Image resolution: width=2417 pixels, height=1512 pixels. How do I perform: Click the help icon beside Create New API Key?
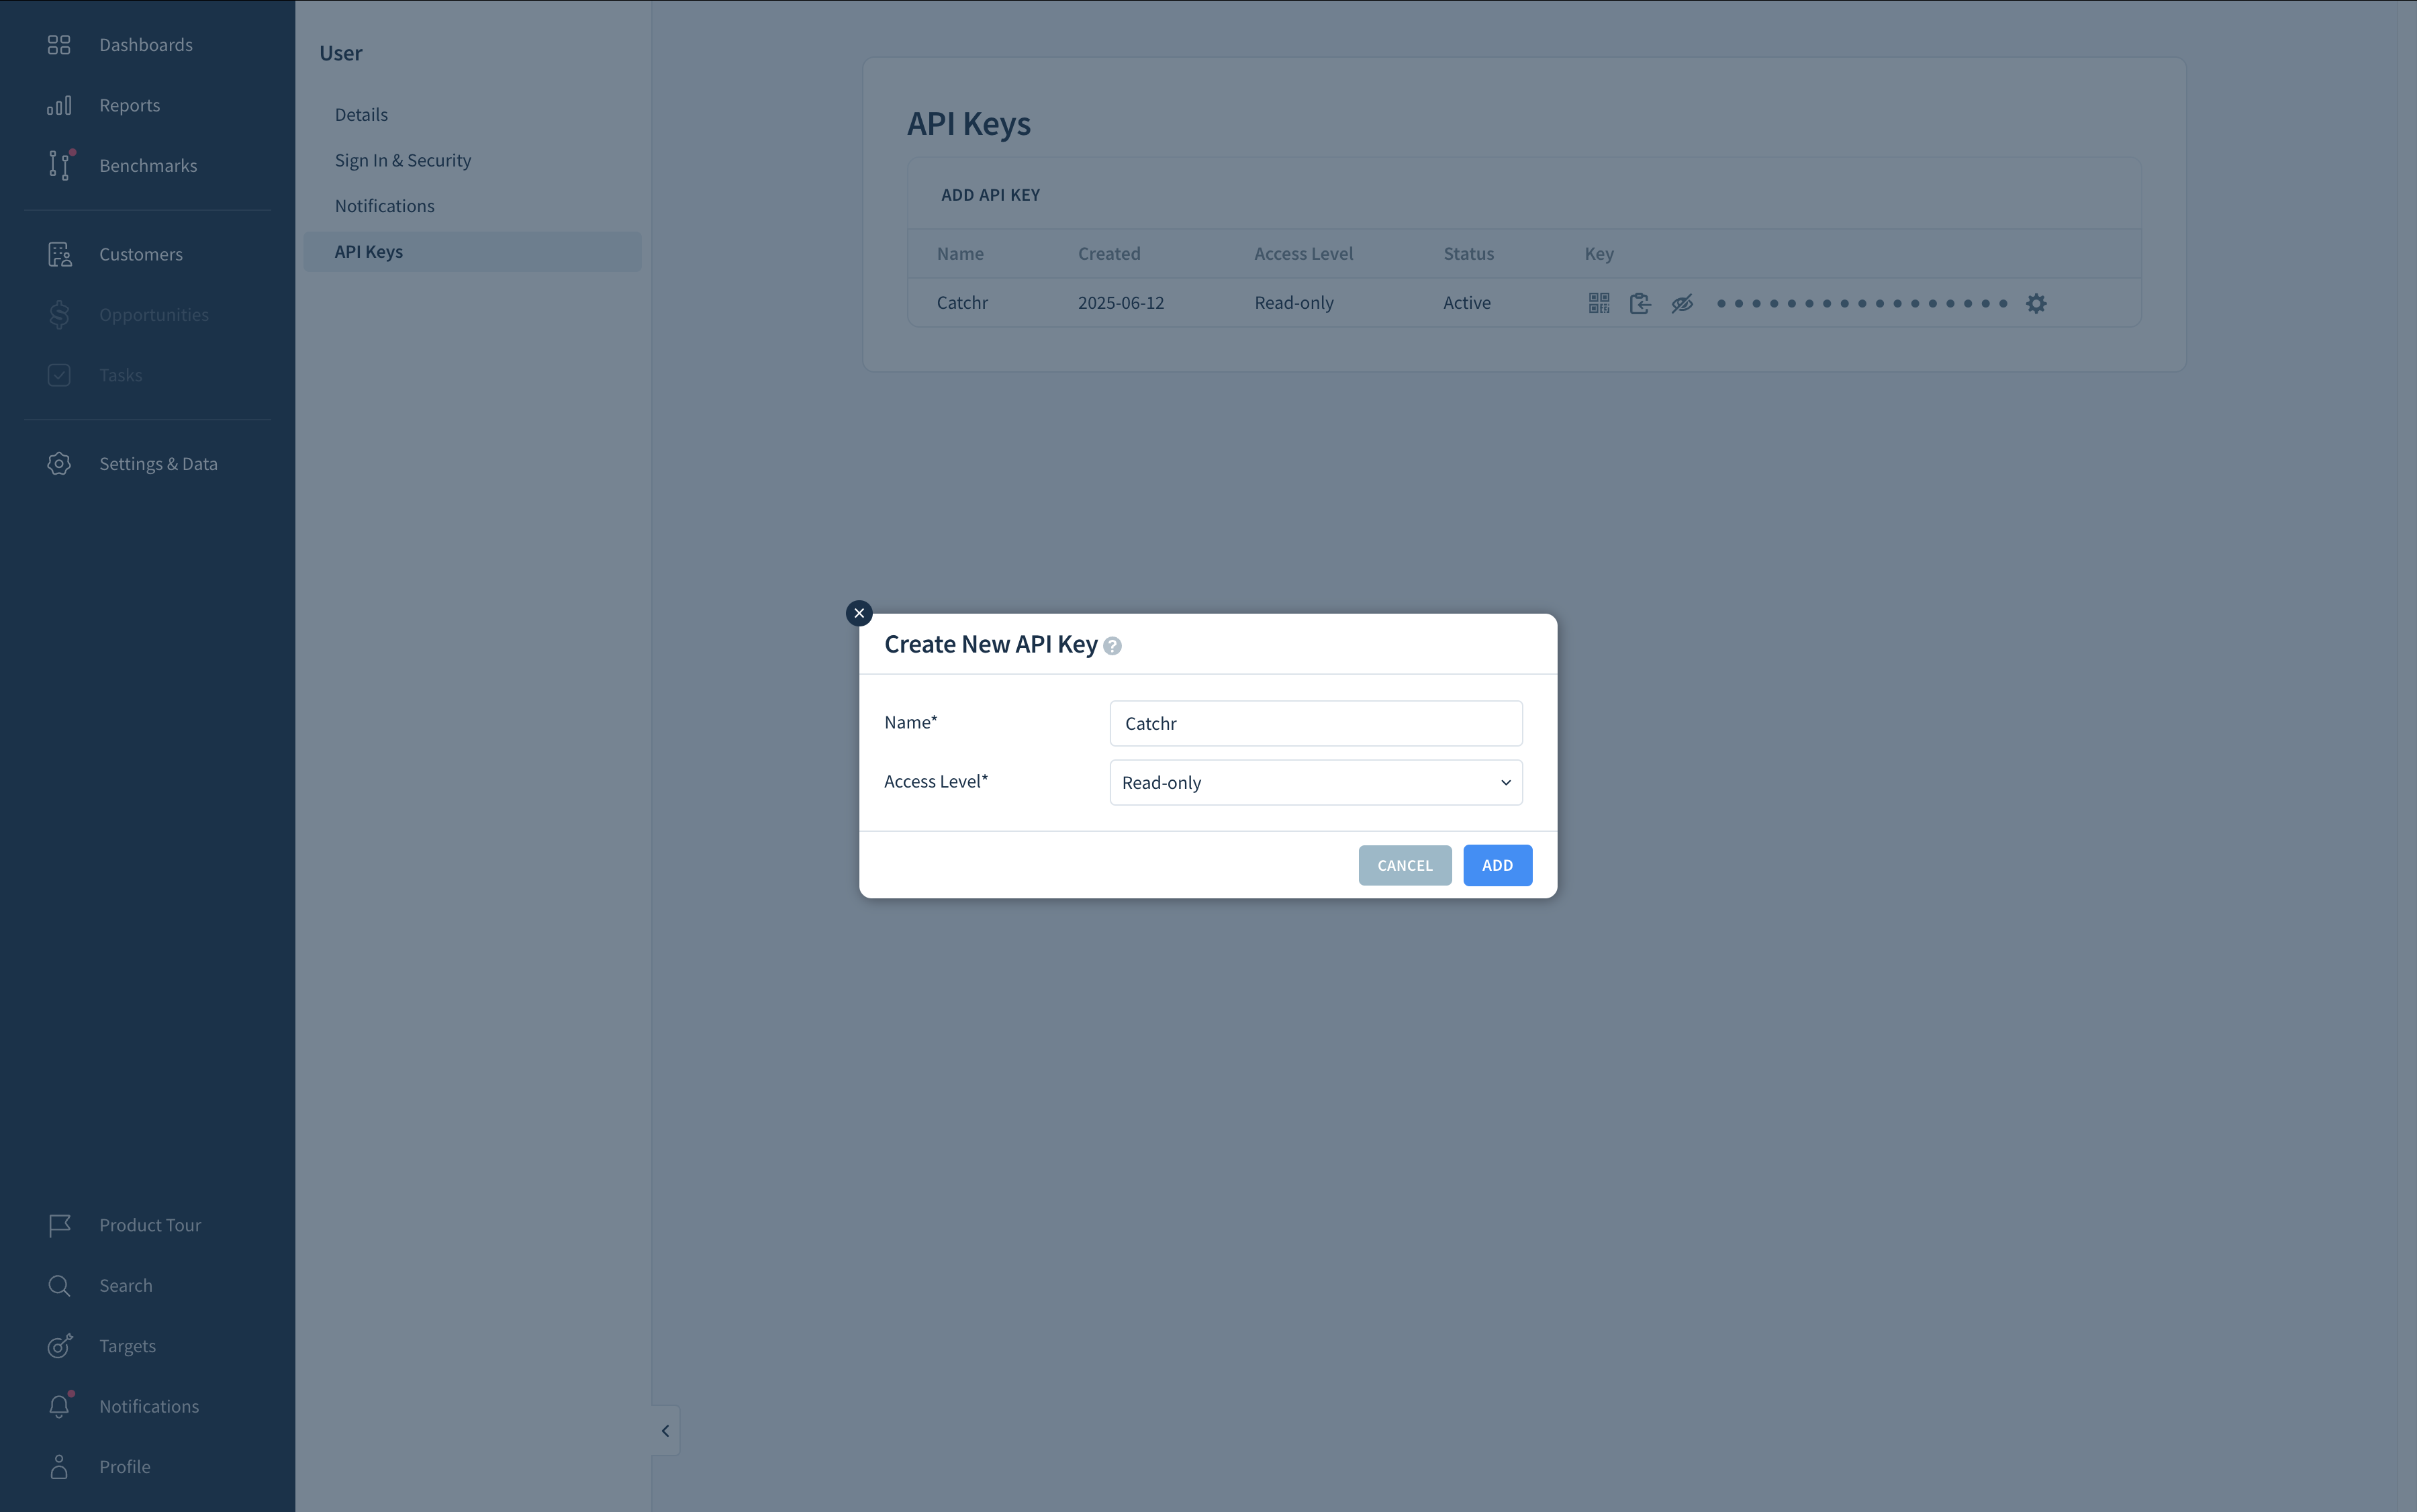[x=1112, y=646]
